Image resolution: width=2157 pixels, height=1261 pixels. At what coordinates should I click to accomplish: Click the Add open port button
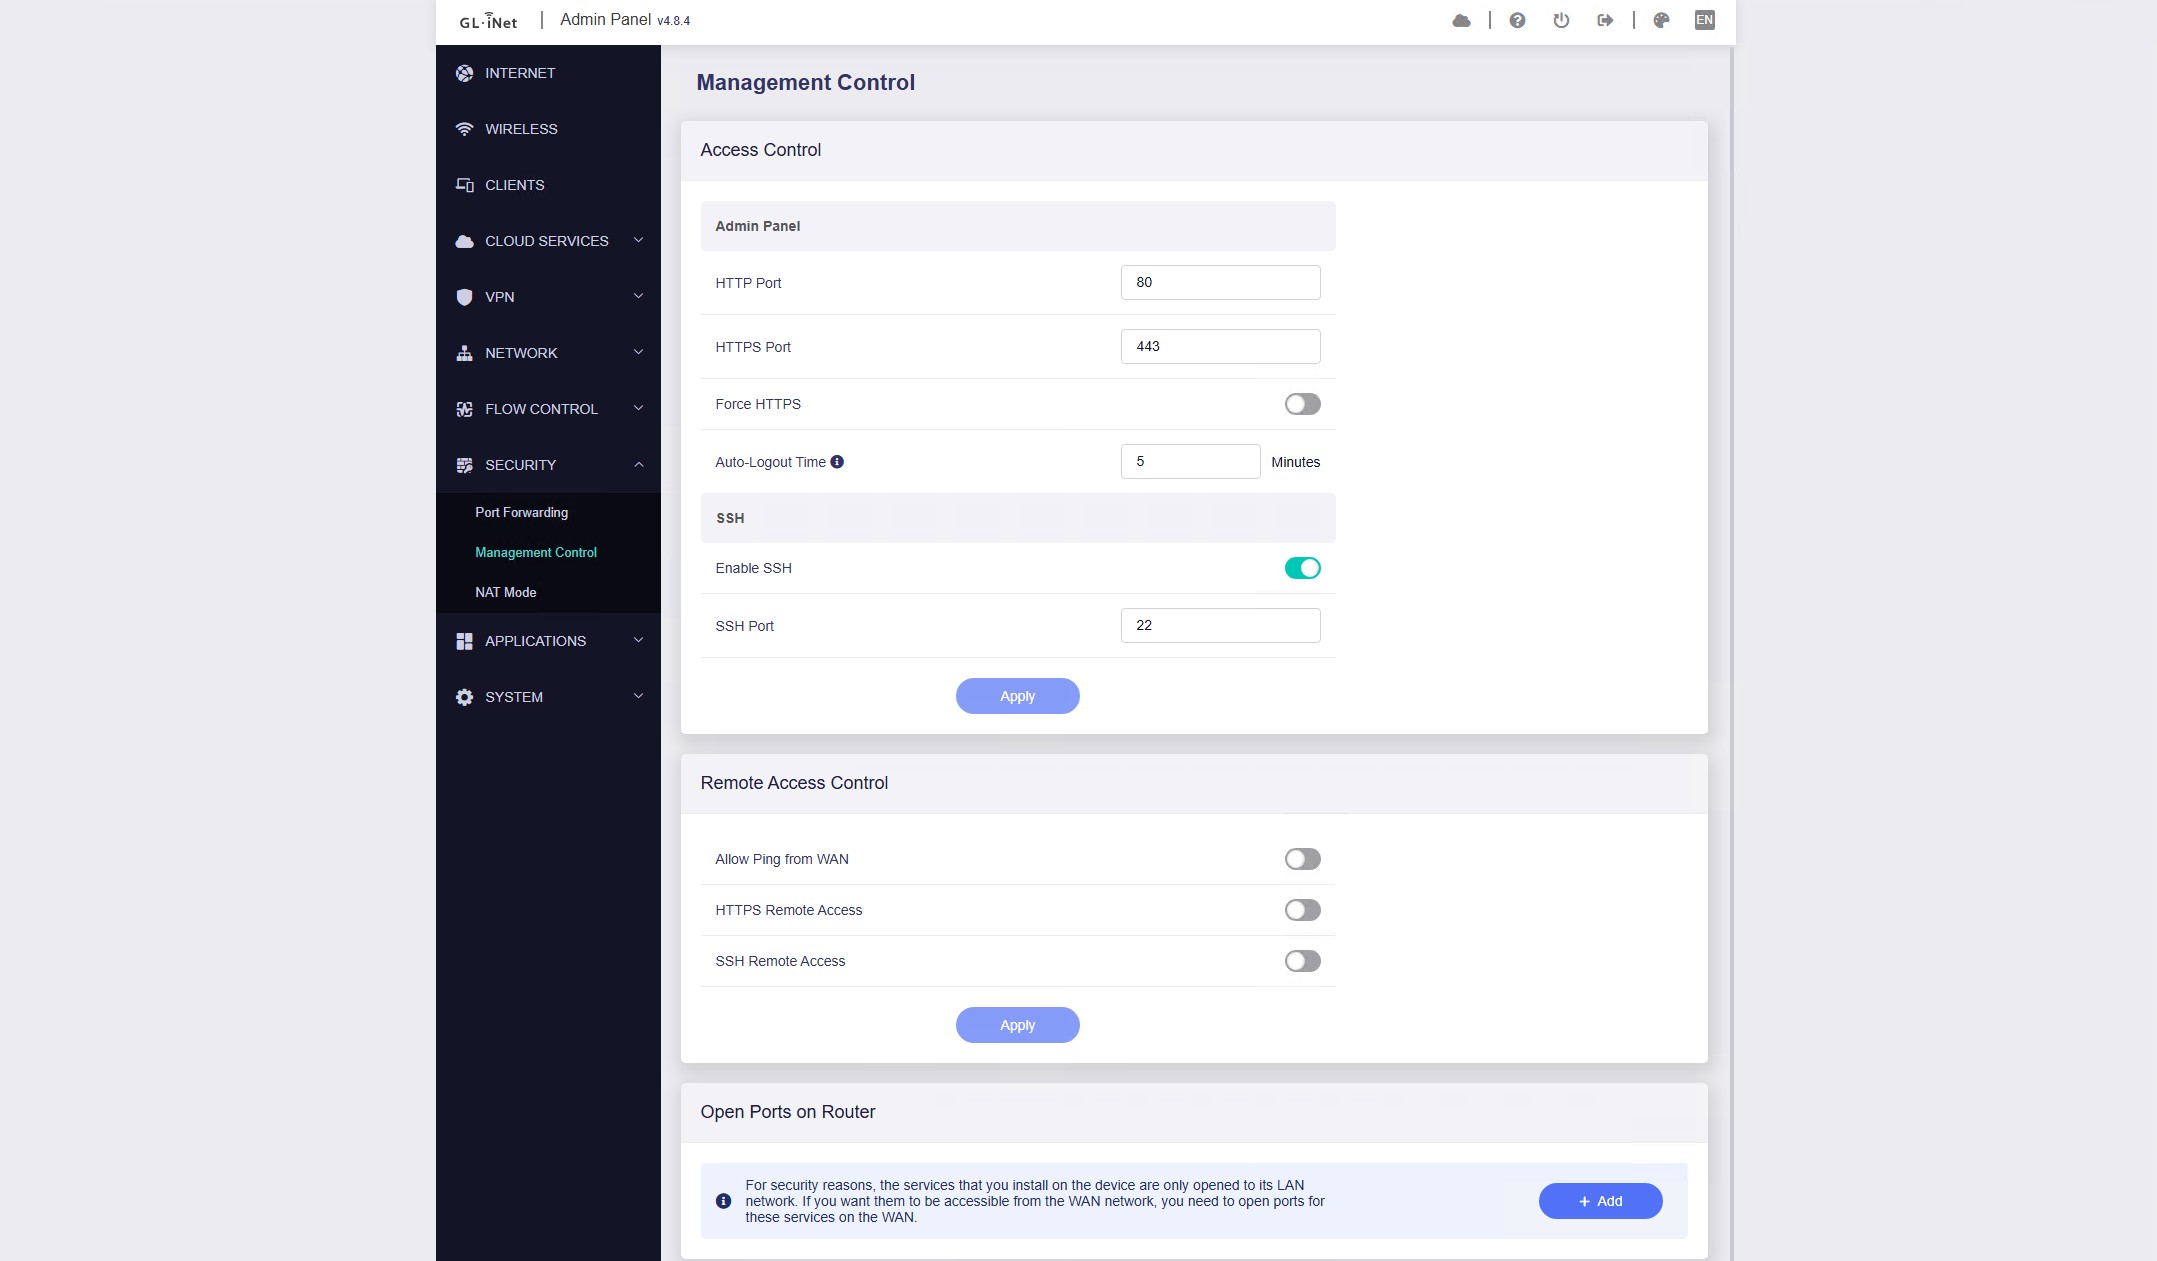tap(1600, 1201)
